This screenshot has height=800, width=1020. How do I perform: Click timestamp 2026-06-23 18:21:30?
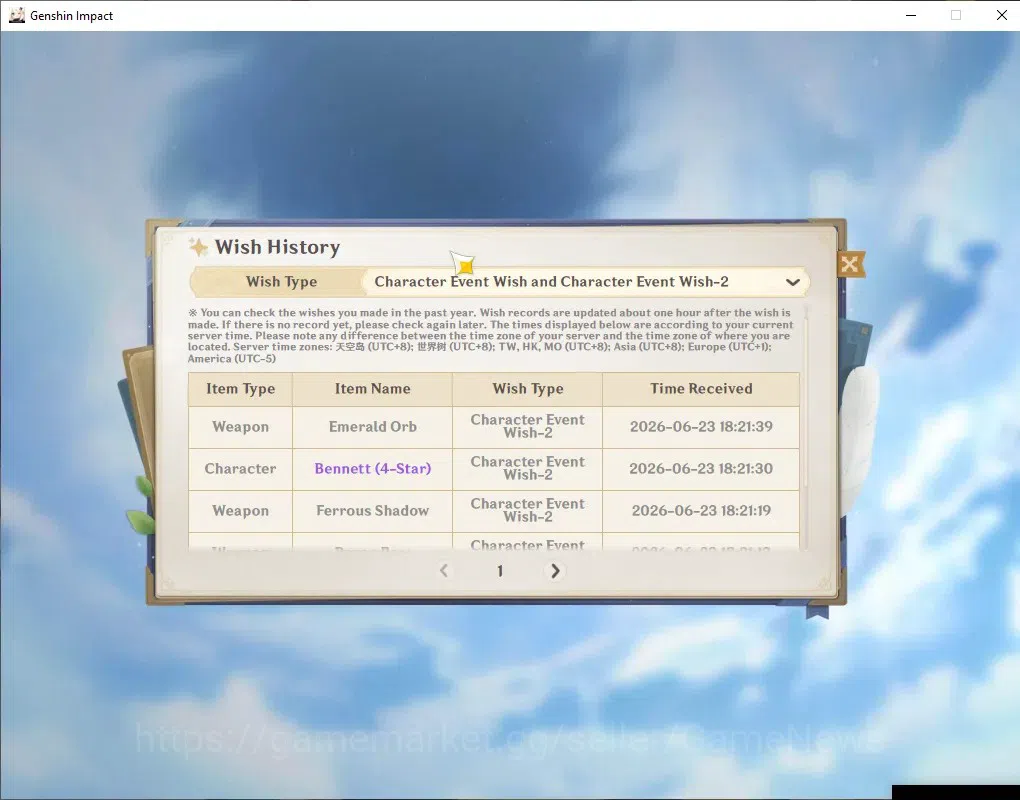[x=701, y=468]
